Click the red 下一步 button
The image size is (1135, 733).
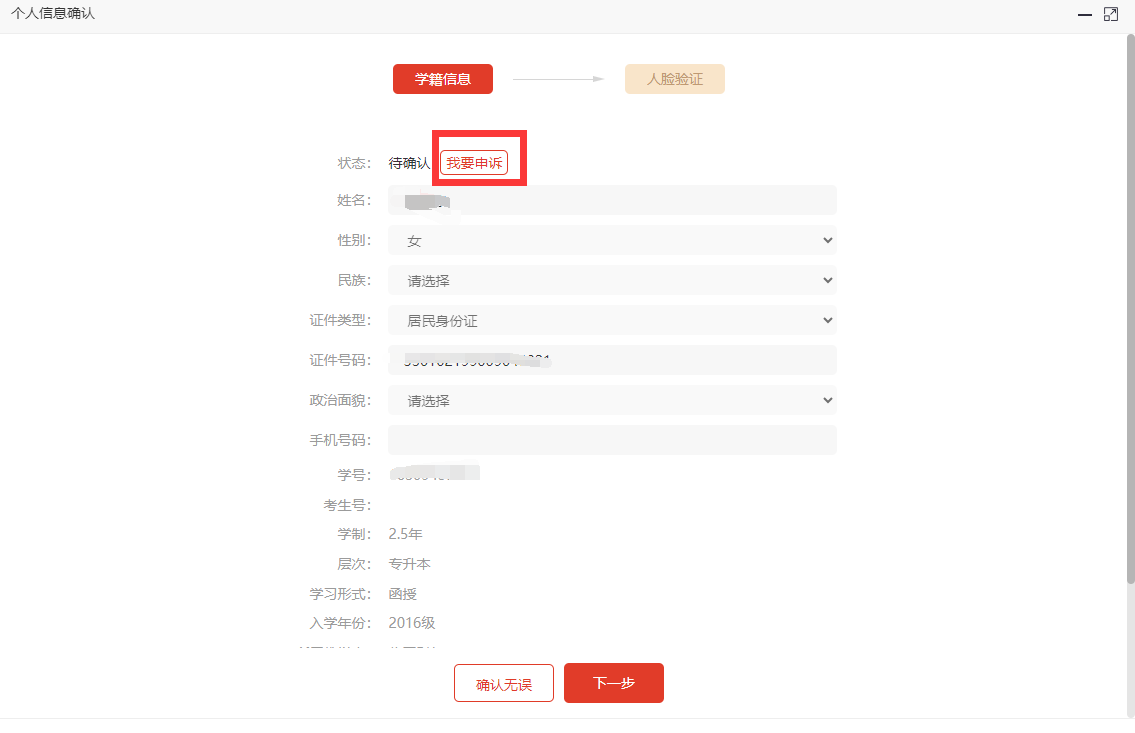613,683
